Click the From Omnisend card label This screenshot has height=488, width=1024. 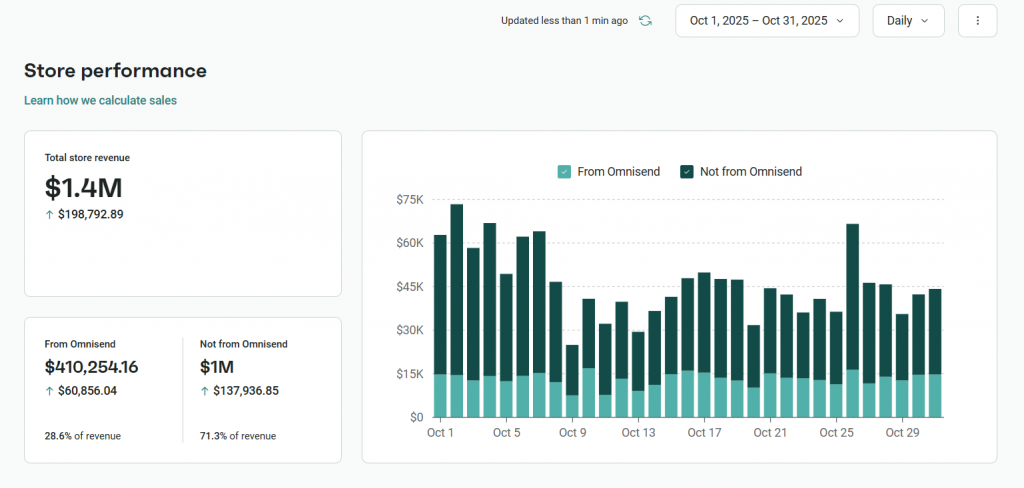click(x=80, y=344)
